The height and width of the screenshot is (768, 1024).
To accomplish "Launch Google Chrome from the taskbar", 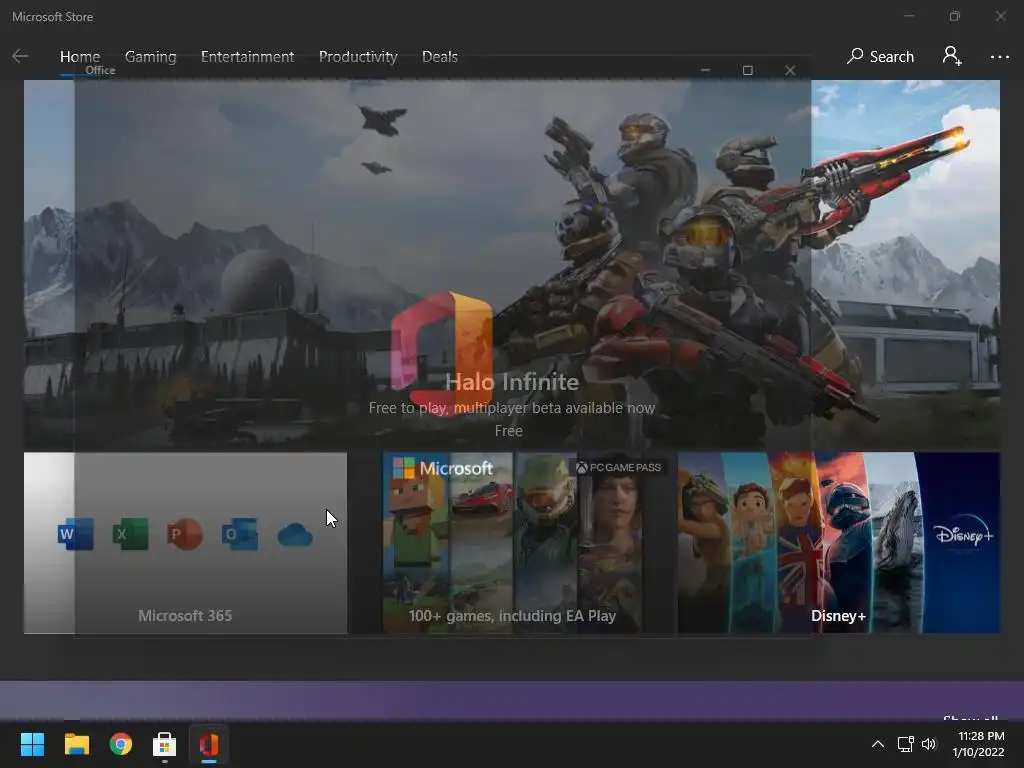I will 121,744.
